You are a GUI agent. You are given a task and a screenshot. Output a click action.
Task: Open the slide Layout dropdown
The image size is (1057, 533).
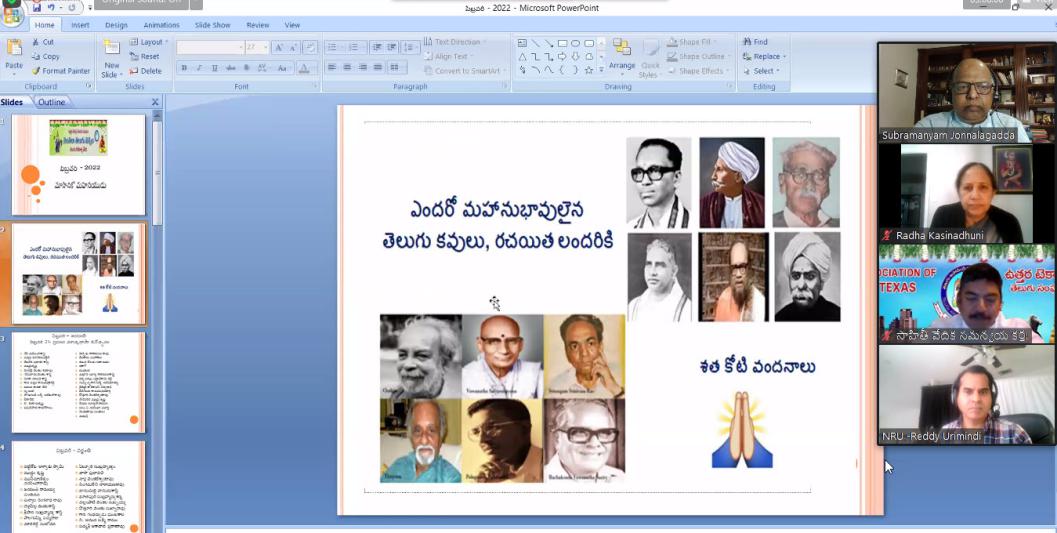[x=149, y=42]
